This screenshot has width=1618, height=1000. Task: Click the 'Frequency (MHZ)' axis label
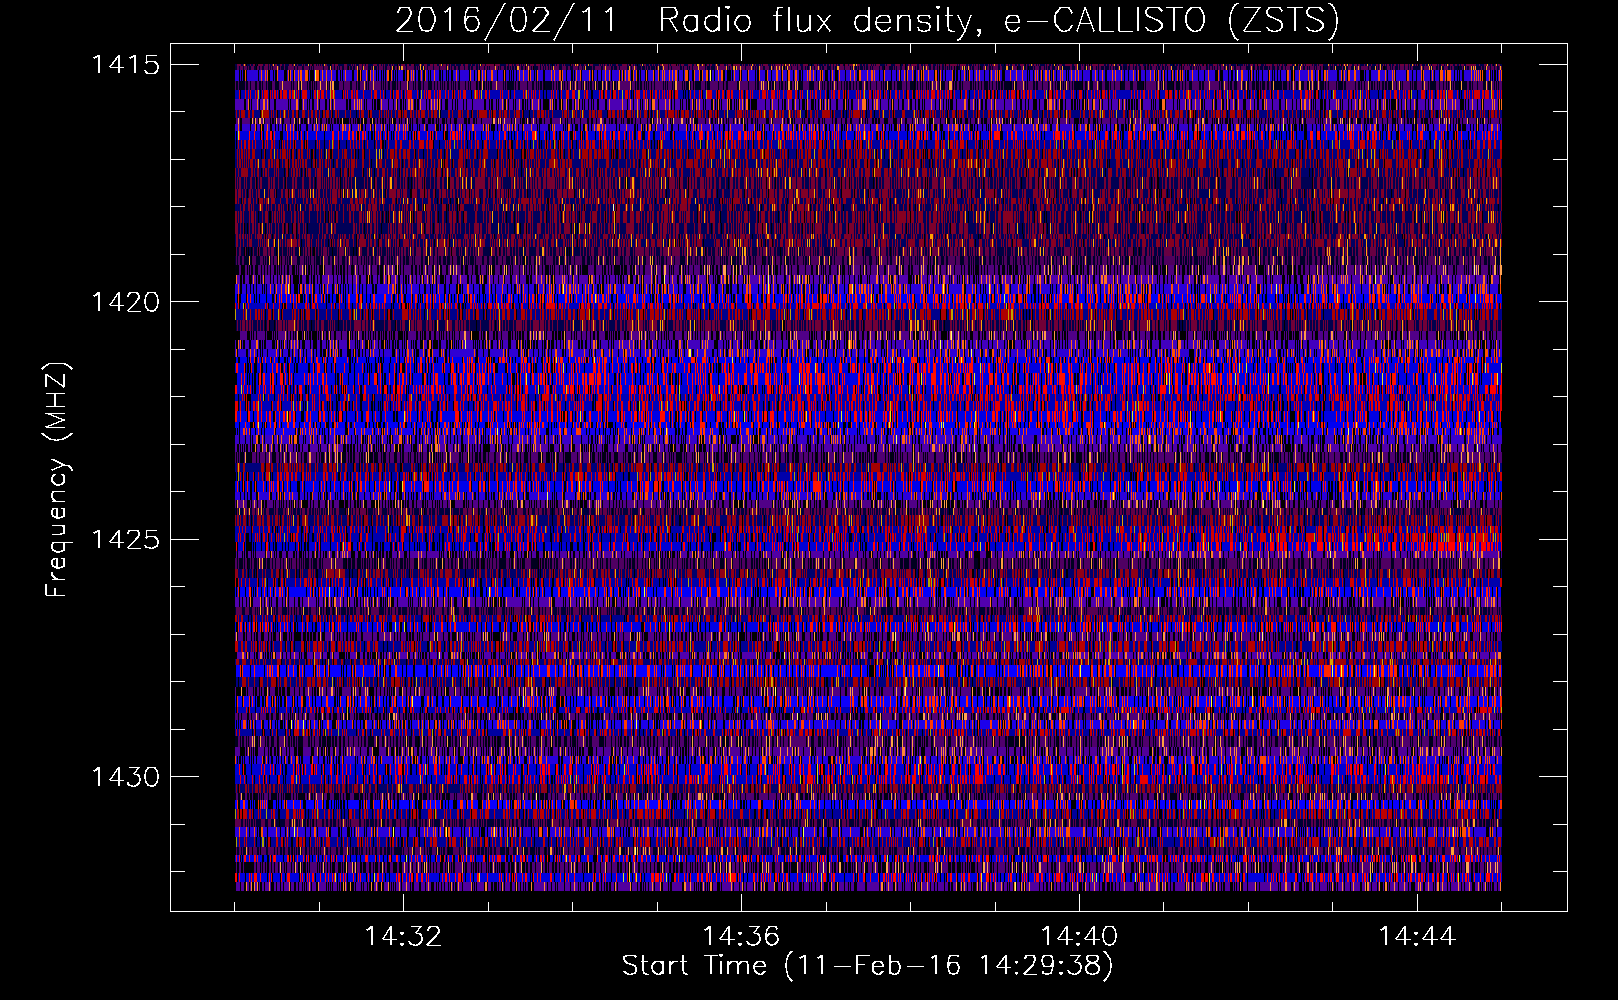pos(57,480)
